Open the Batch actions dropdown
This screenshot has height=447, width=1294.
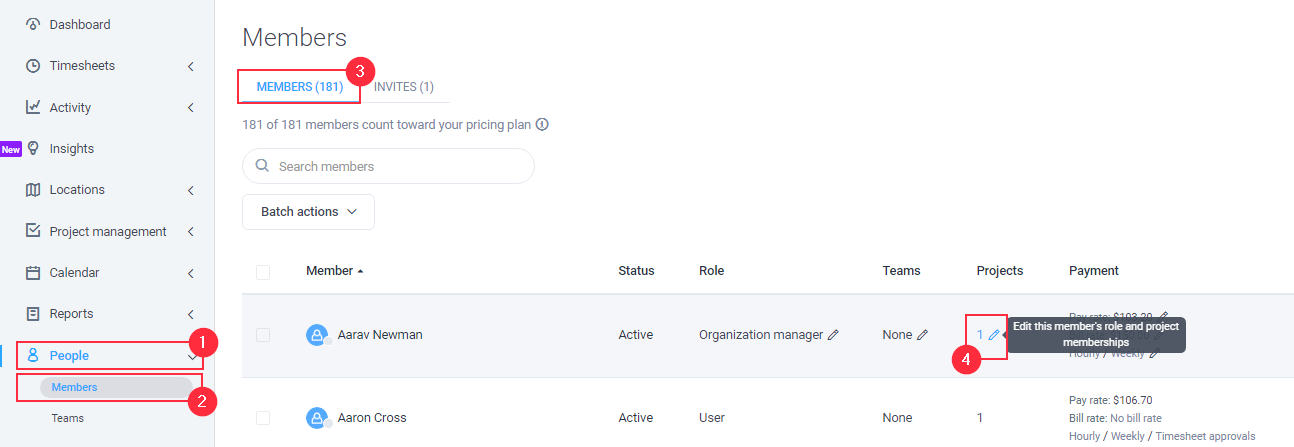308,212
